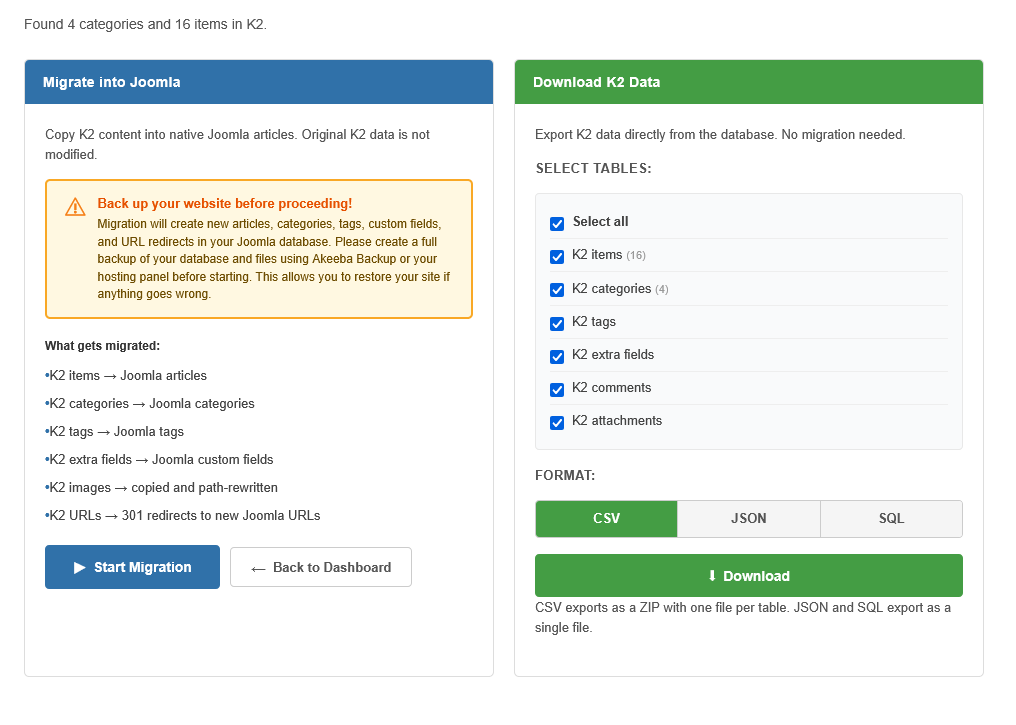The width and height of the screenshot is (1016, 725).
Task: Click the Migrate into Joomla panel header
Action: (x=258, y=82)
